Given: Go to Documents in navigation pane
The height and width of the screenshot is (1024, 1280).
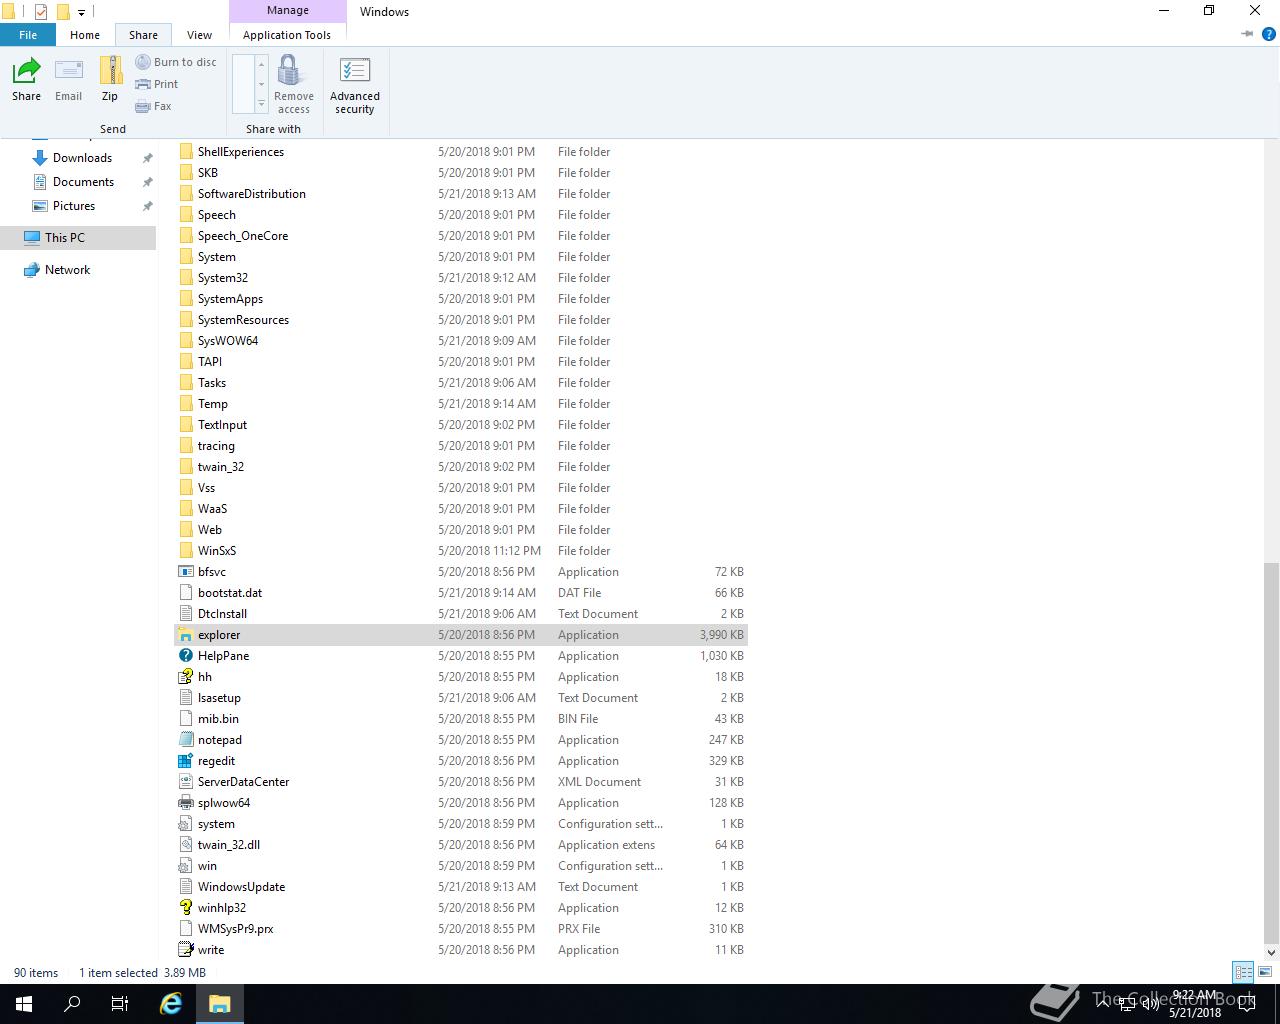Looking at the screenshot, I should [x=83, y=182].
